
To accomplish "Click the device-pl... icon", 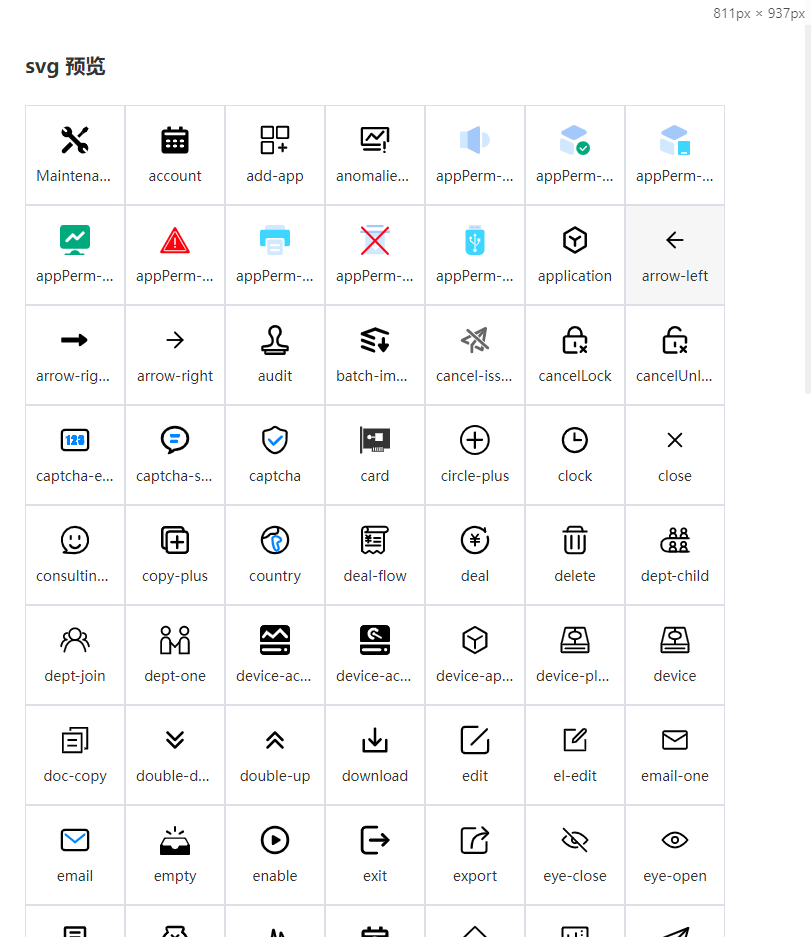I will (x=575, y=640).
